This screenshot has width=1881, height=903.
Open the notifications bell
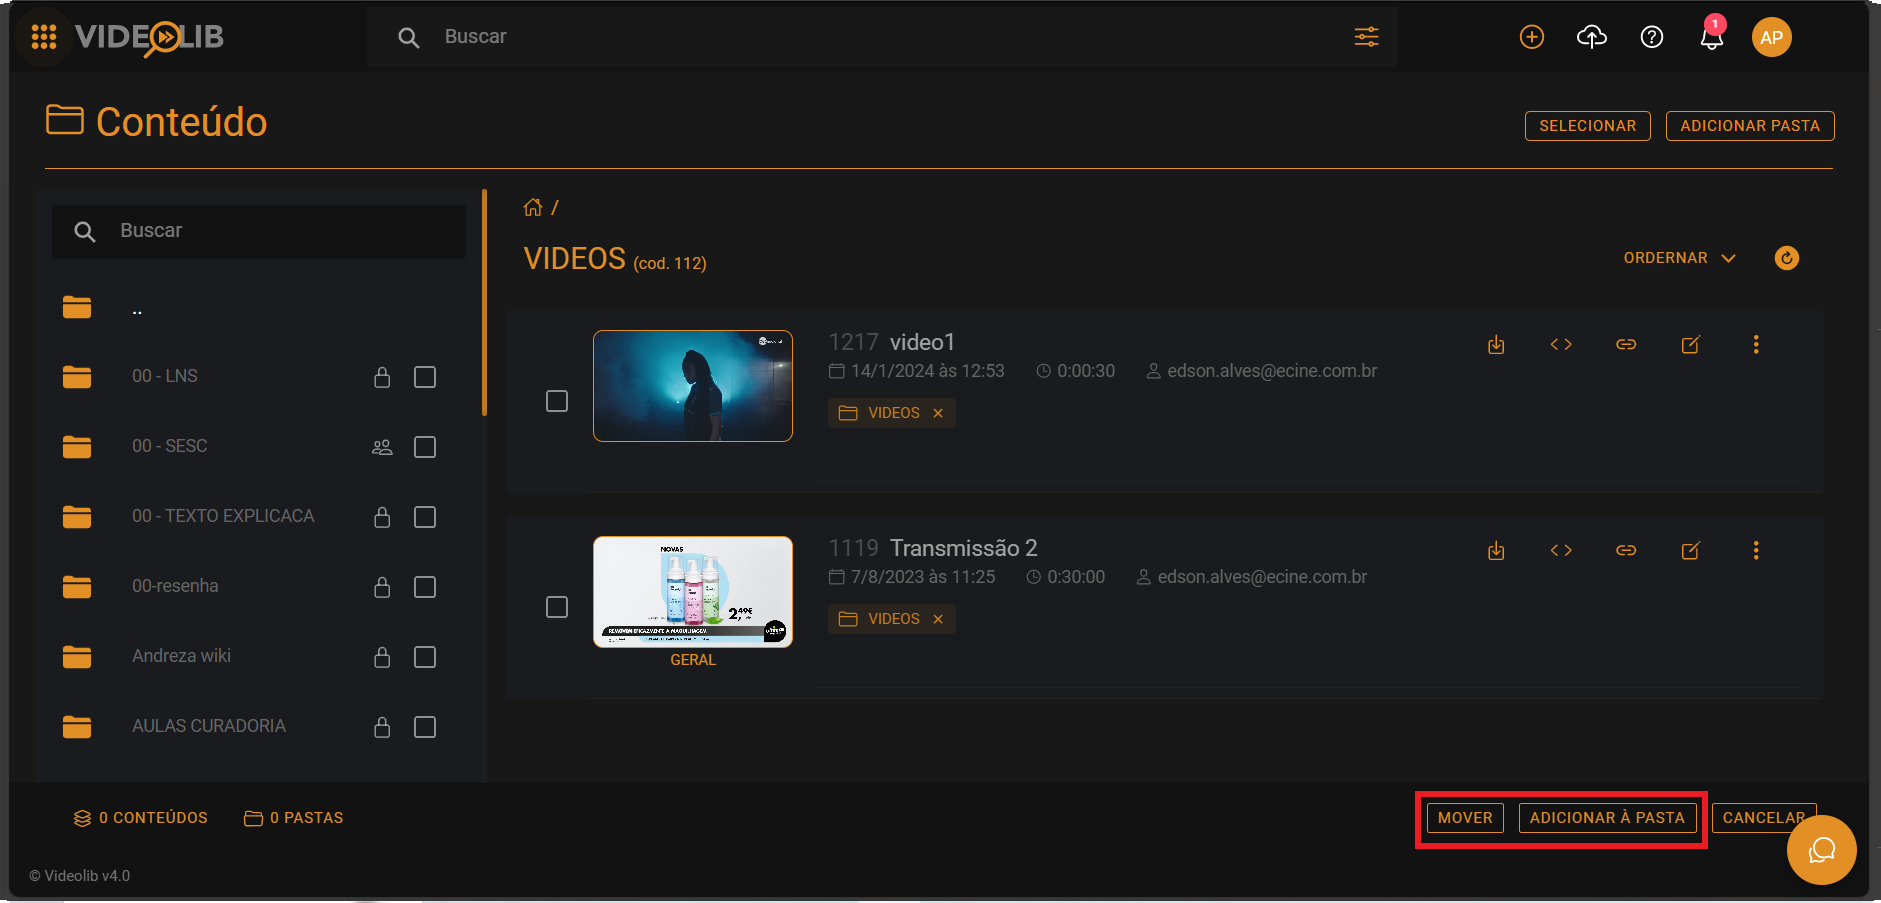pos(1712,37)
